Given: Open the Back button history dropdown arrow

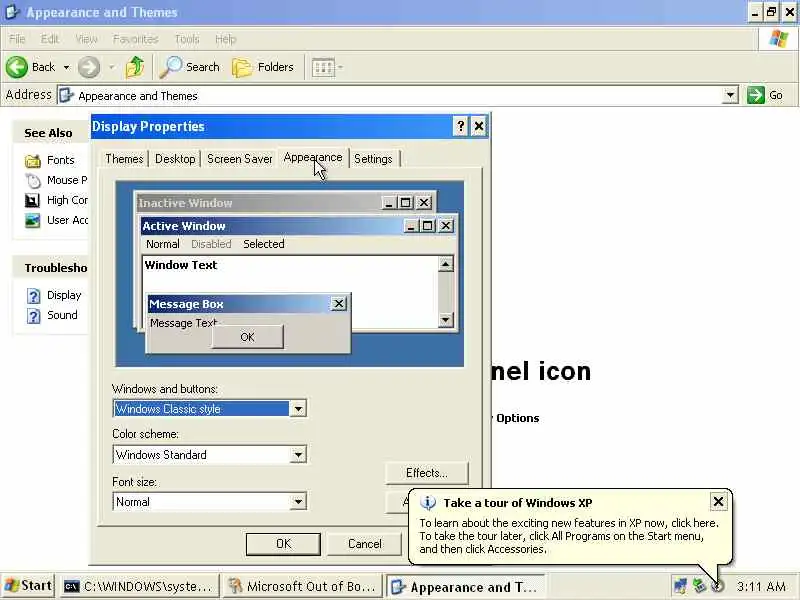Looking at the screenshot, I should point(66,67).
